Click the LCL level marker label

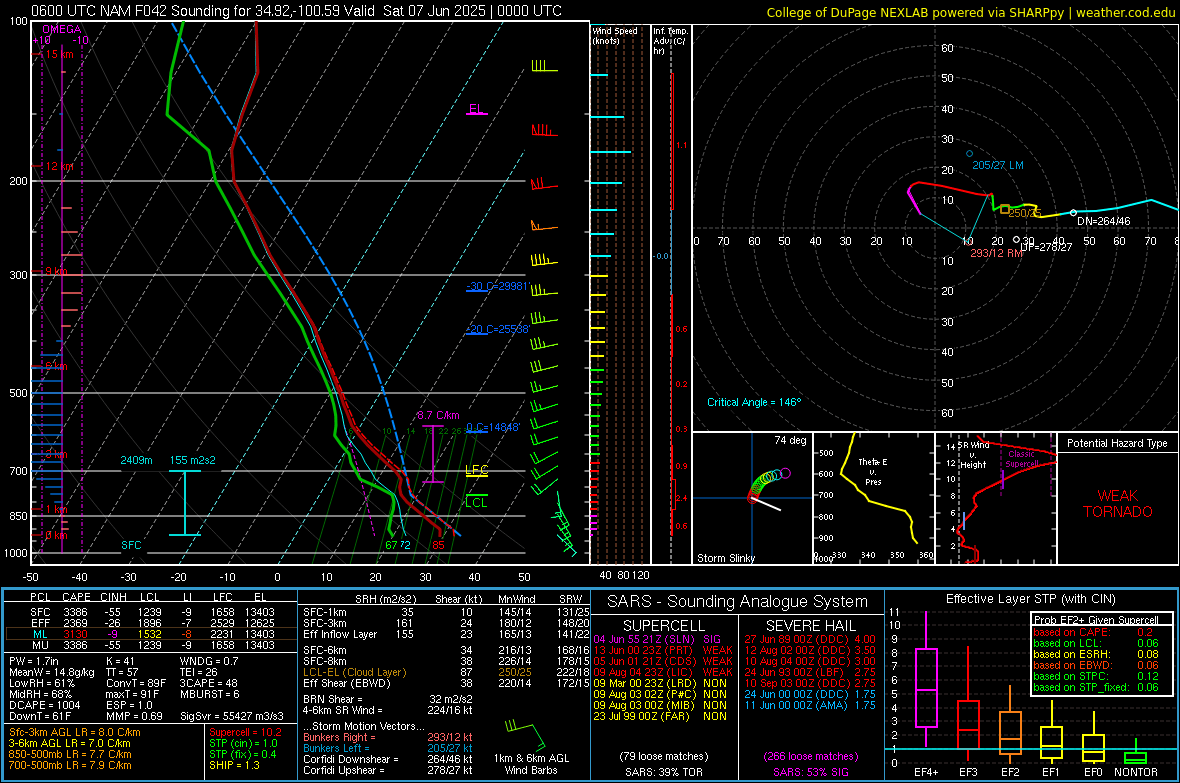(x=476, y=502)
